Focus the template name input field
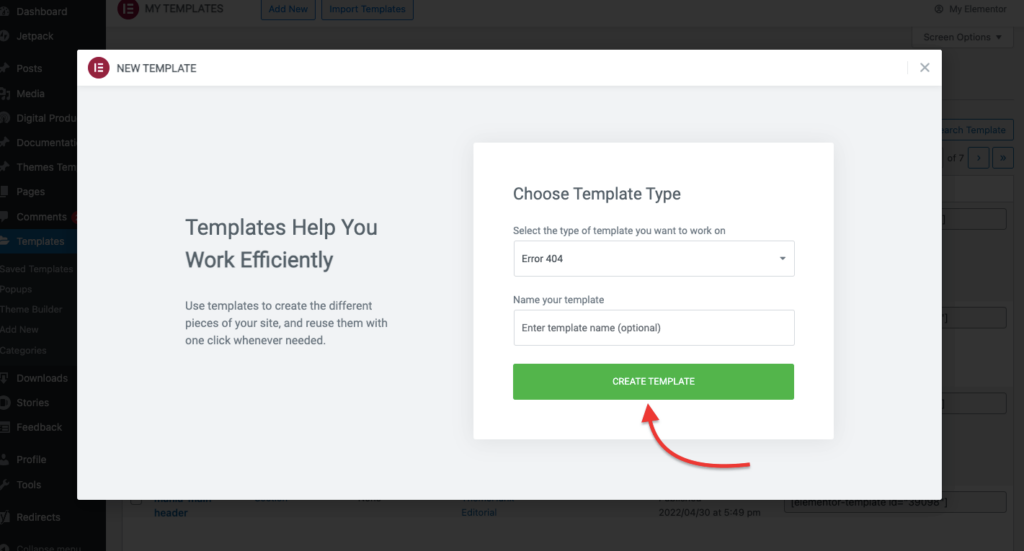 click(654, 328)
